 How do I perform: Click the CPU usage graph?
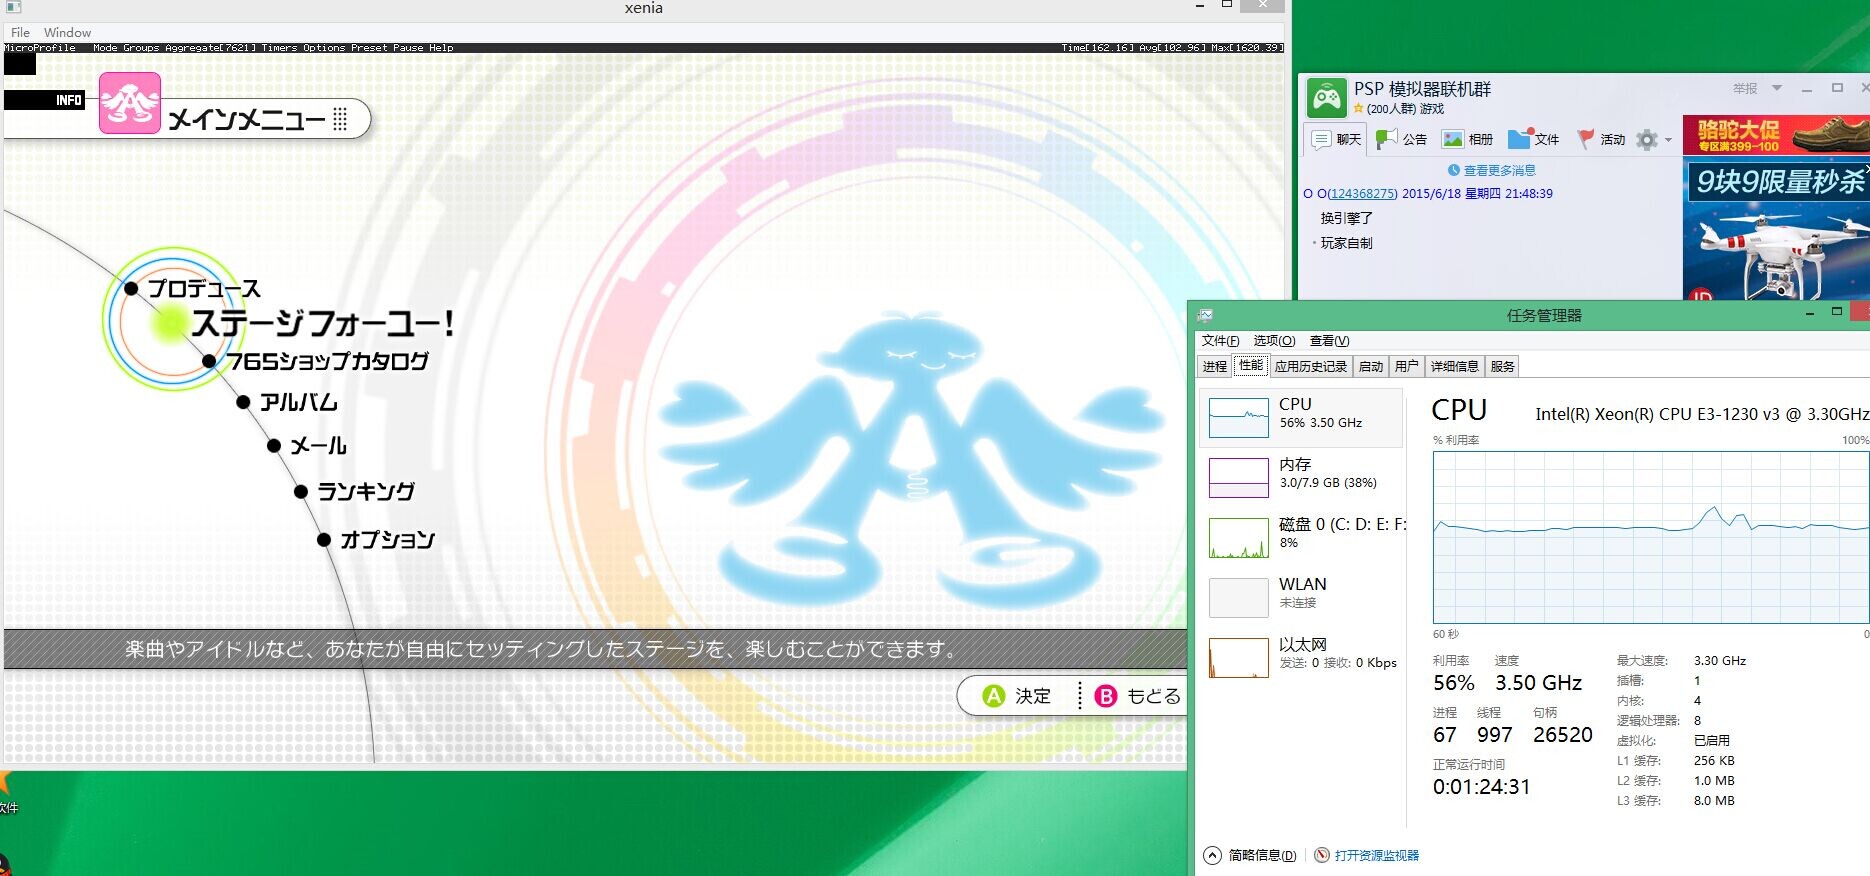pyautogui.click(x=1650, y=537)
